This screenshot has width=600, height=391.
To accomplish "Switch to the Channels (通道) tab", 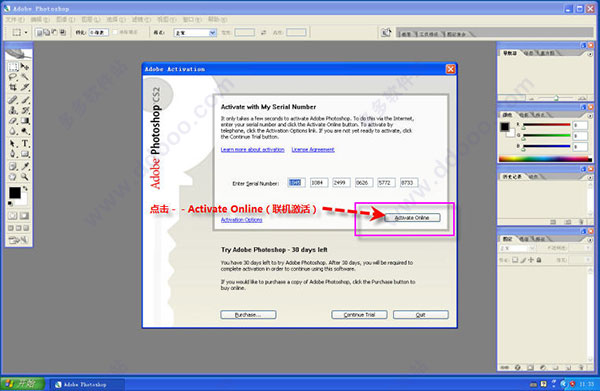I will (x=524, y=239).
